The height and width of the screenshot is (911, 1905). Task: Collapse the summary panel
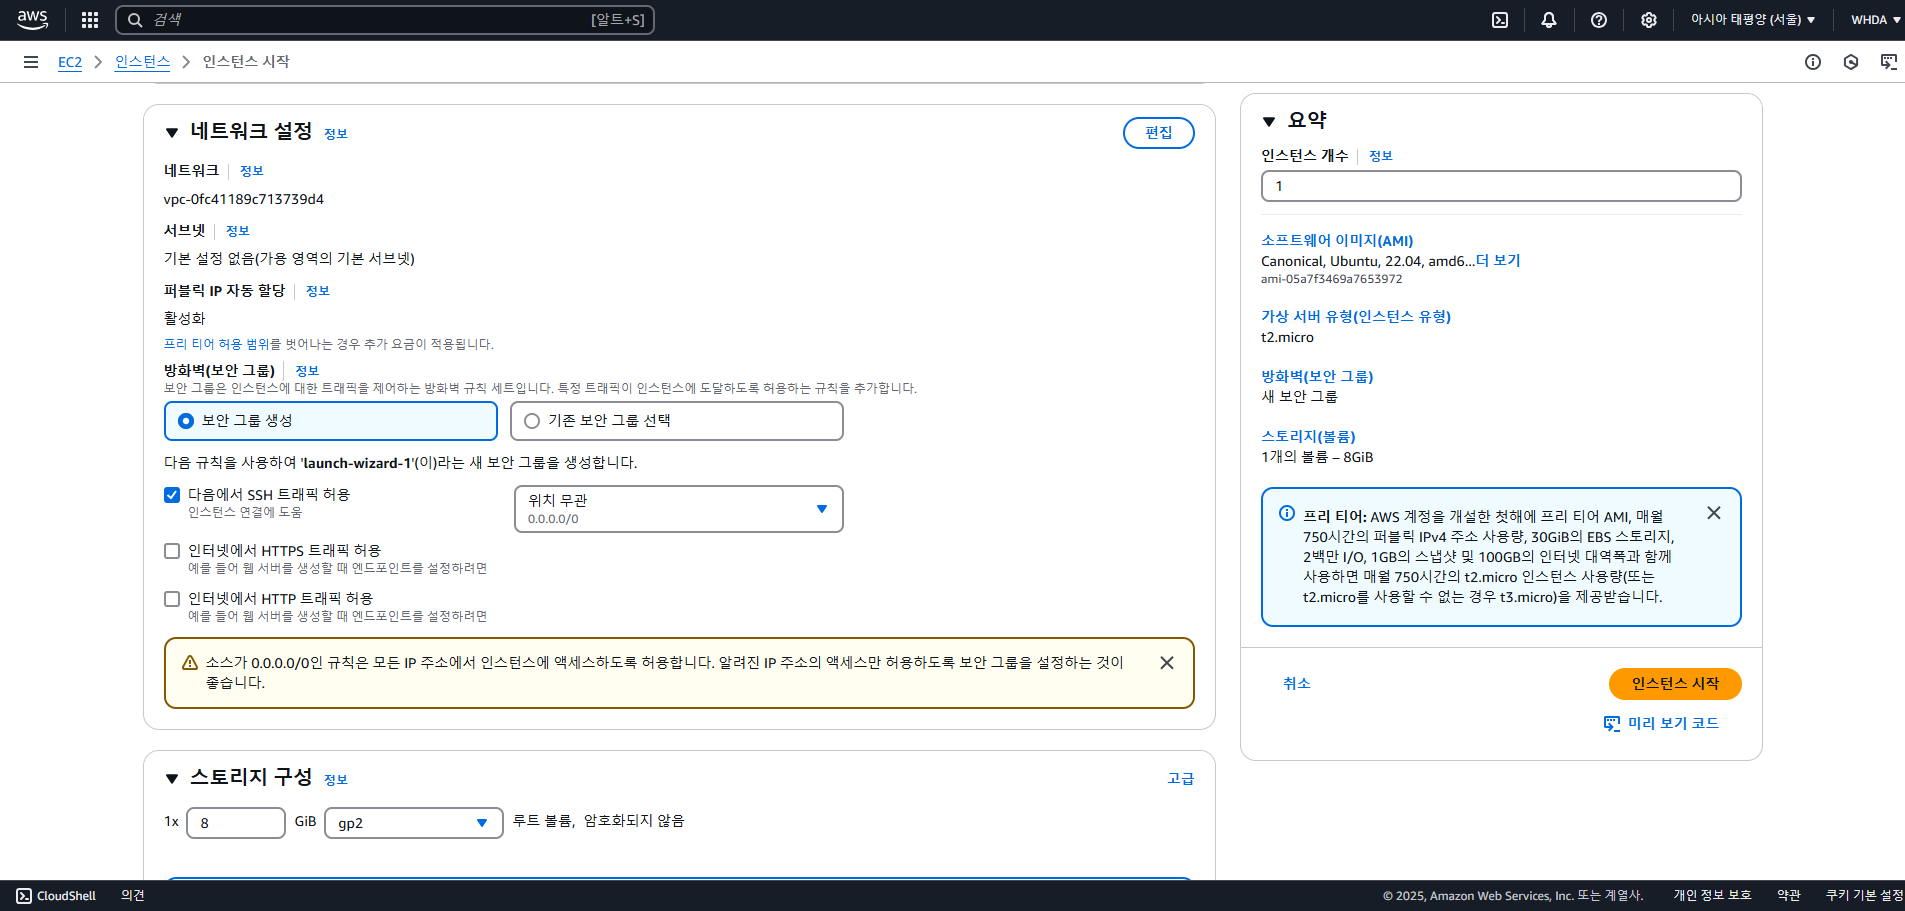[1269, 121]
